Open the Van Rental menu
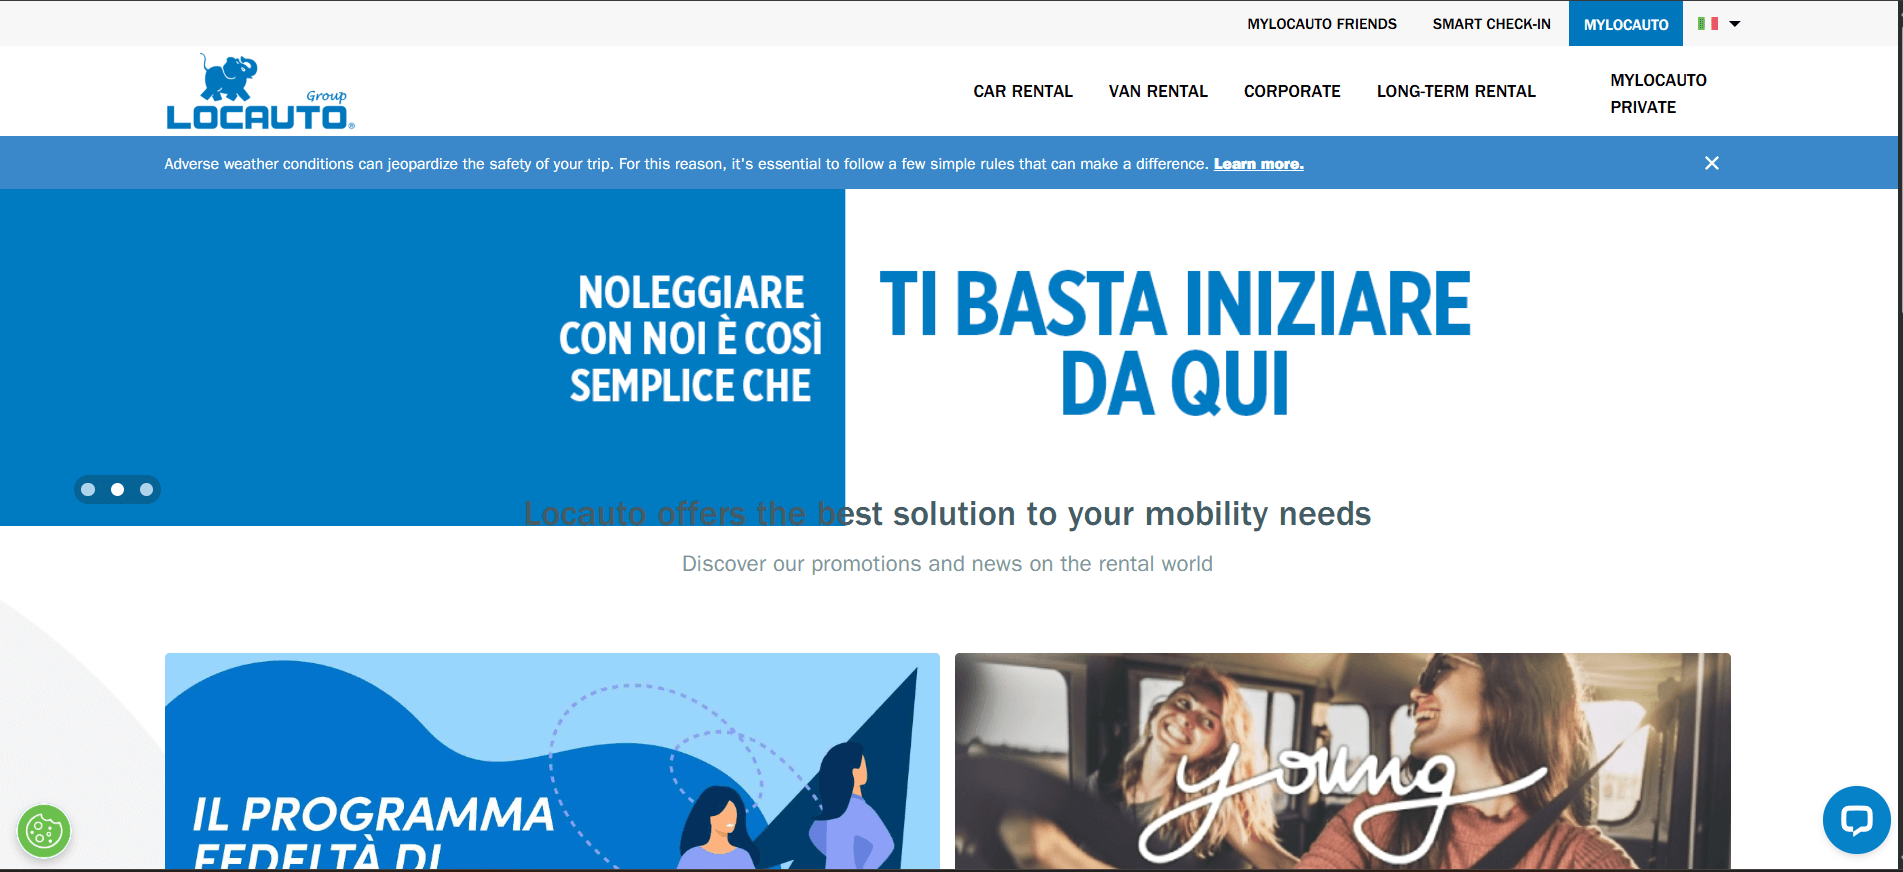 tap(1158, 91)
